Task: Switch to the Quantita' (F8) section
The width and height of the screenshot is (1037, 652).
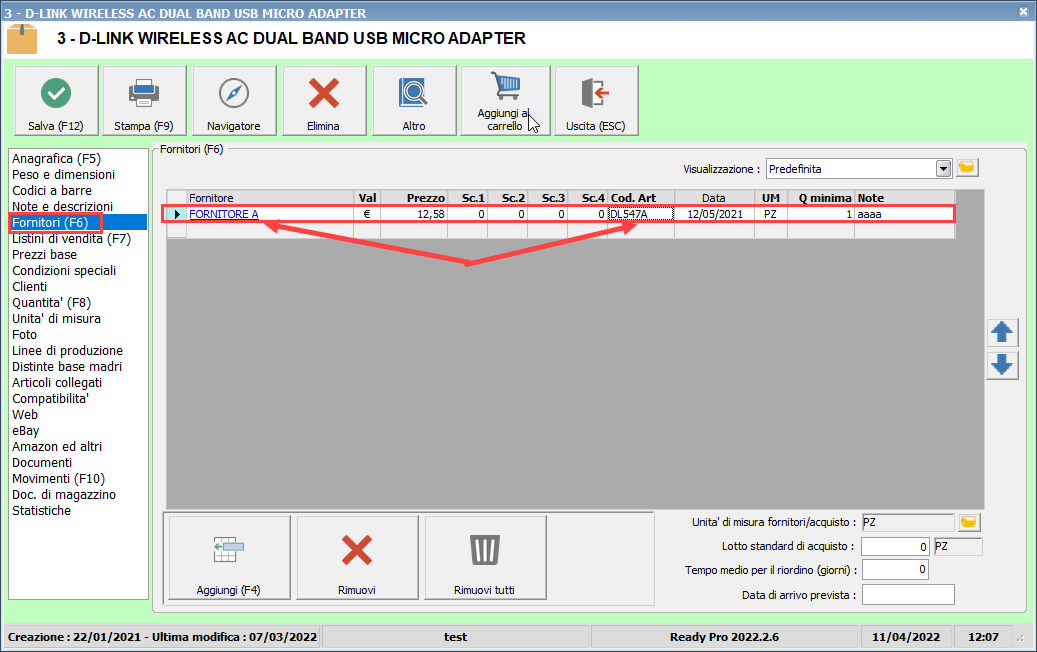Action: click(52, 303)
